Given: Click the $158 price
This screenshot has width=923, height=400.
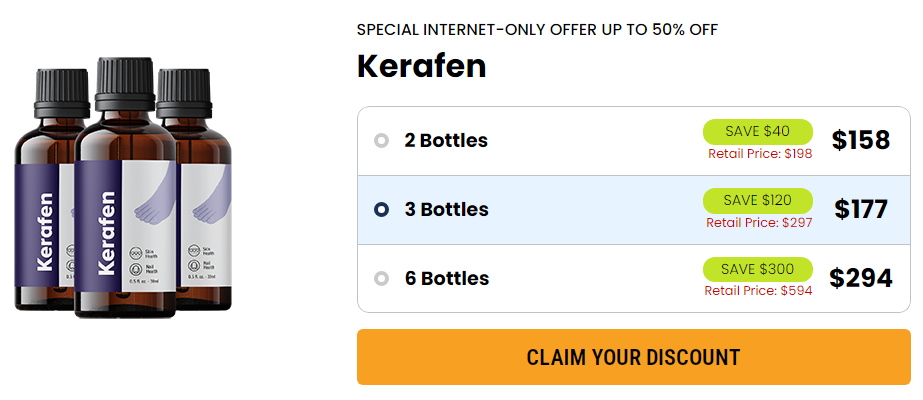Looking at the screenshot, I should [x=861, y=141].
